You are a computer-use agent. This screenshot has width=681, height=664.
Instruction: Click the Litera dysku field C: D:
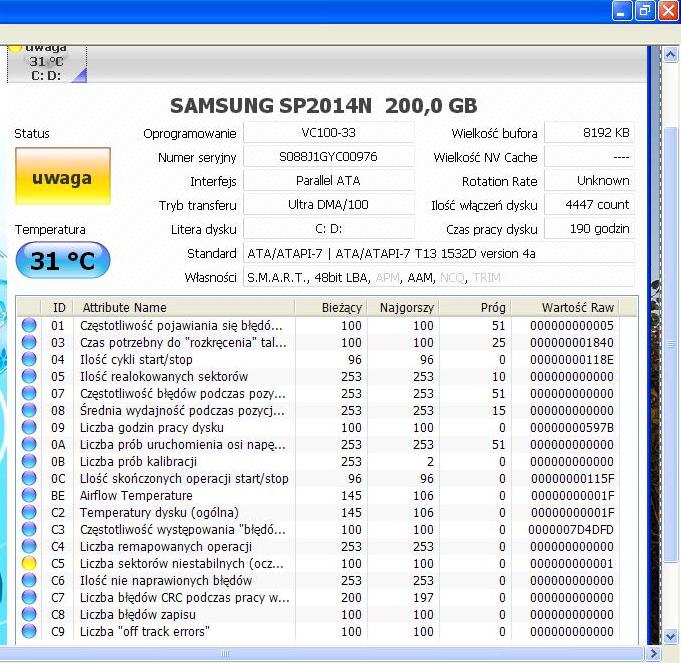point(328,229)
